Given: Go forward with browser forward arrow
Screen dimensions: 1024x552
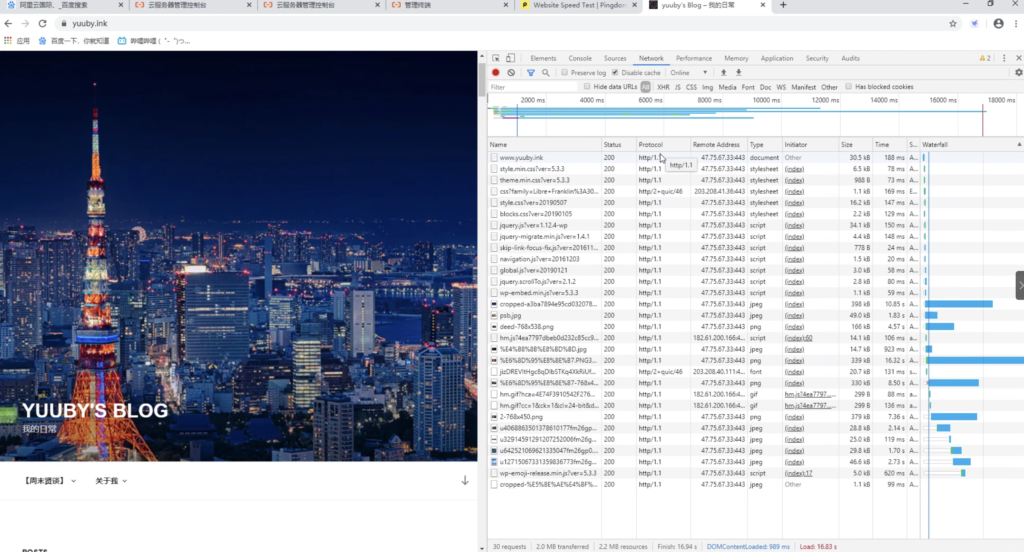Looking at the screenshot, I should (x=25, y=24).
